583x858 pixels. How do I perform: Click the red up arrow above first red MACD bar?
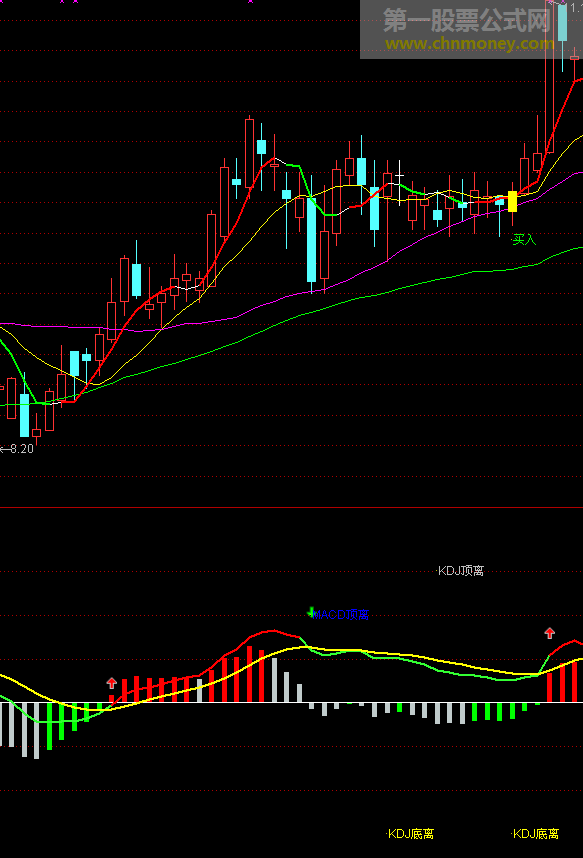pos(112,683)
